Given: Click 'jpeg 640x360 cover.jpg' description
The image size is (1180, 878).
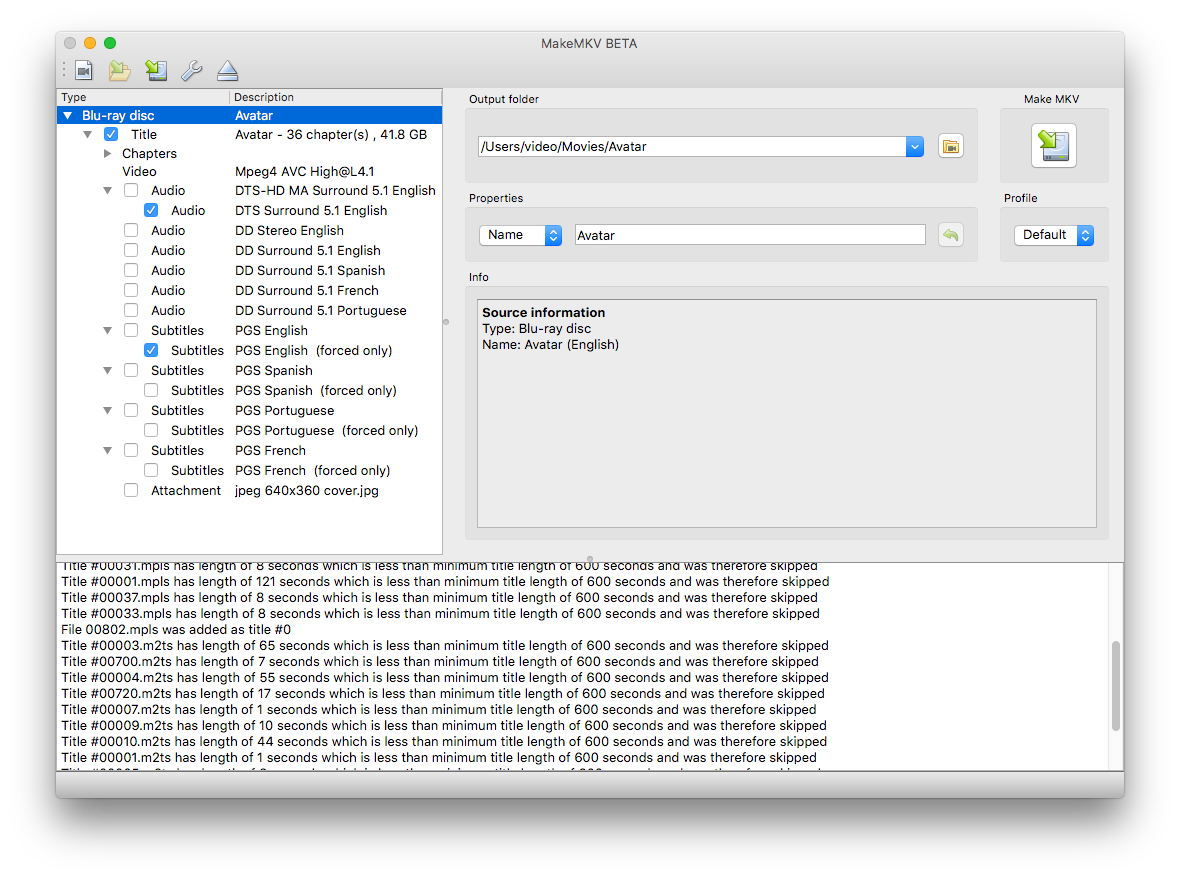Looking at the screenshot, I should tap(306, 491).
